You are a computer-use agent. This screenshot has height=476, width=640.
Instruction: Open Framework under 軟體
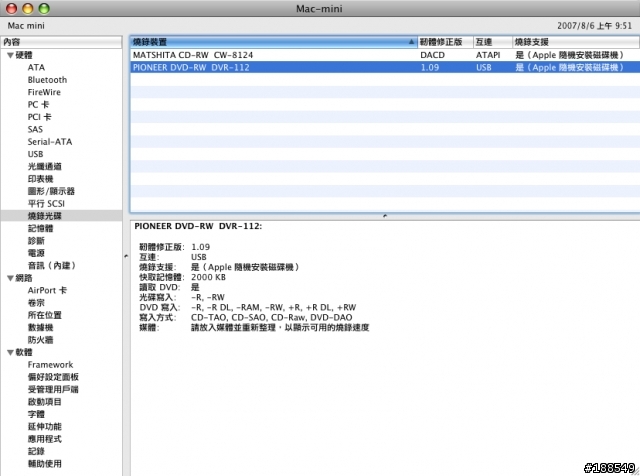[x=50, y=365]
